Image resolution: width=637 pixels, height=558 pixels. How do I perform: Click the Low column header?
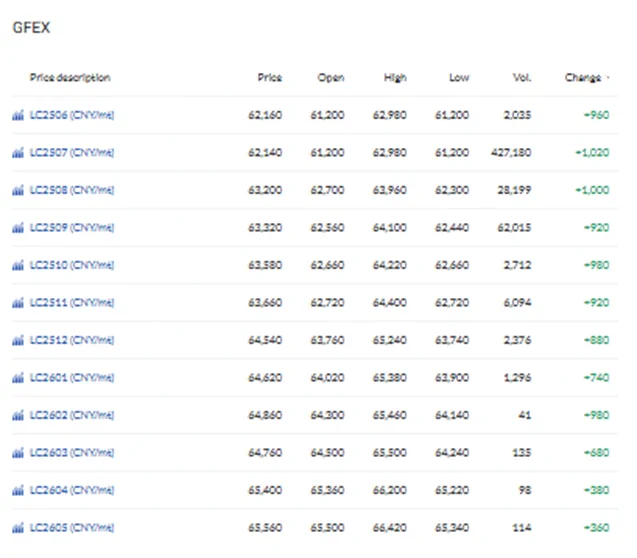point(459,77)
